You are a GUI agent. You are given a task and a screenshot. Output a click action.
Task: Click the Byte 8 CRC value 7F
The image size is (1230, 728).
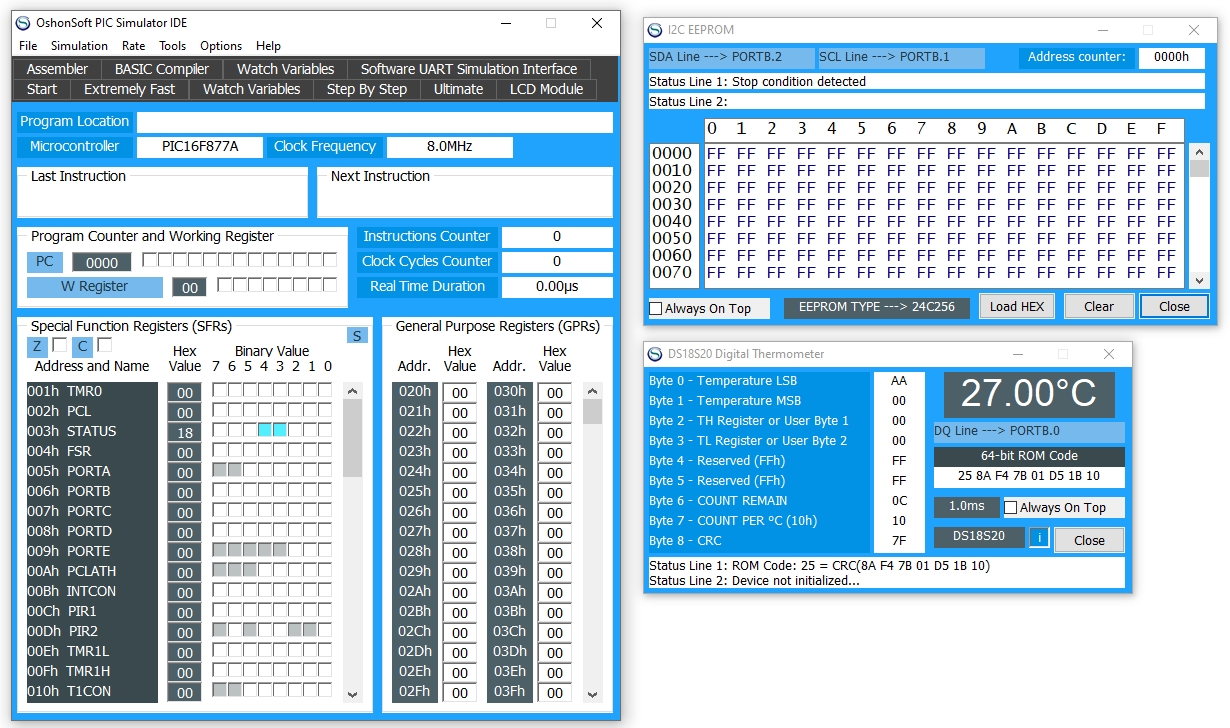click(899, 541)
